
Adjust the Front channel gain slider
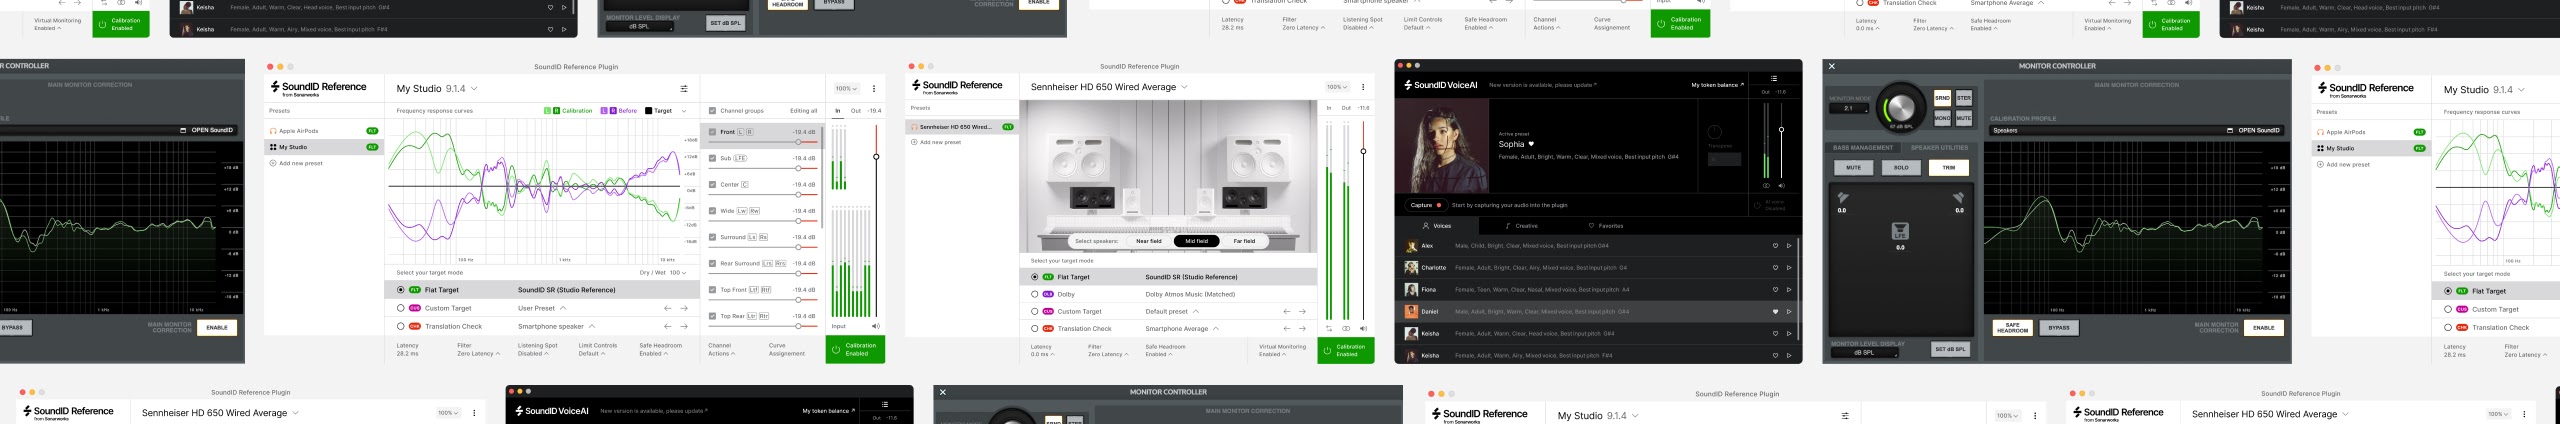click(x=797, y=142)
